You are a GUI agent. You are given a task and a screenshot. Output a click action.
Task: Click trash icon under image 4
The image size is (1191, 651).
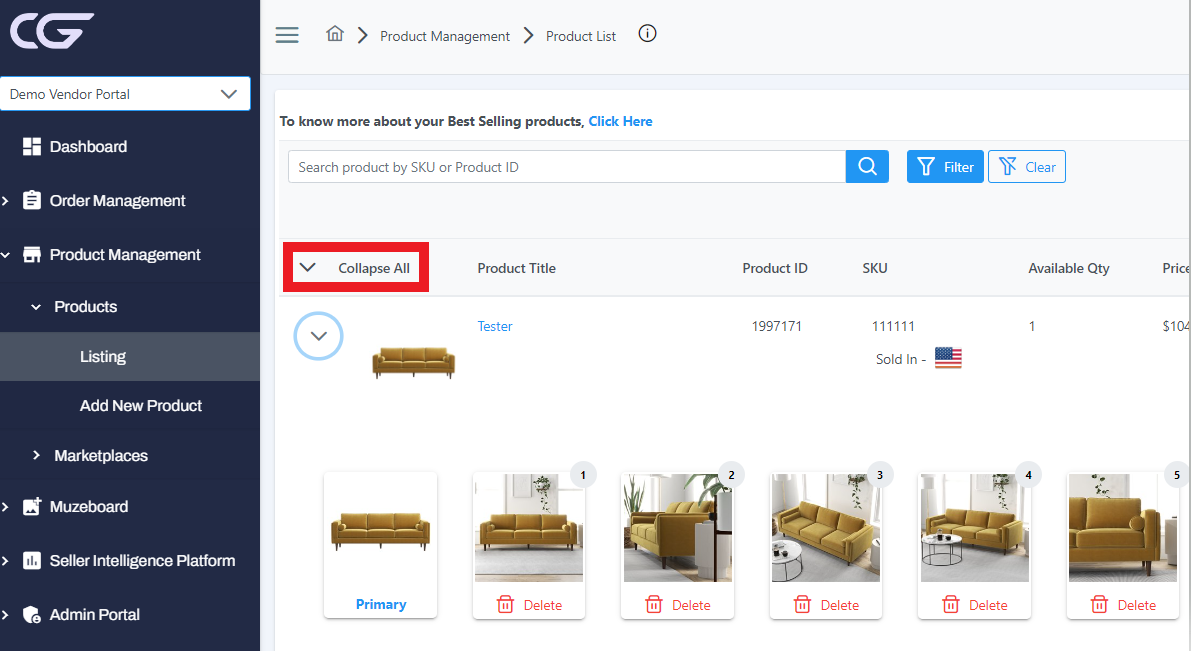click(x=951, y=605)
